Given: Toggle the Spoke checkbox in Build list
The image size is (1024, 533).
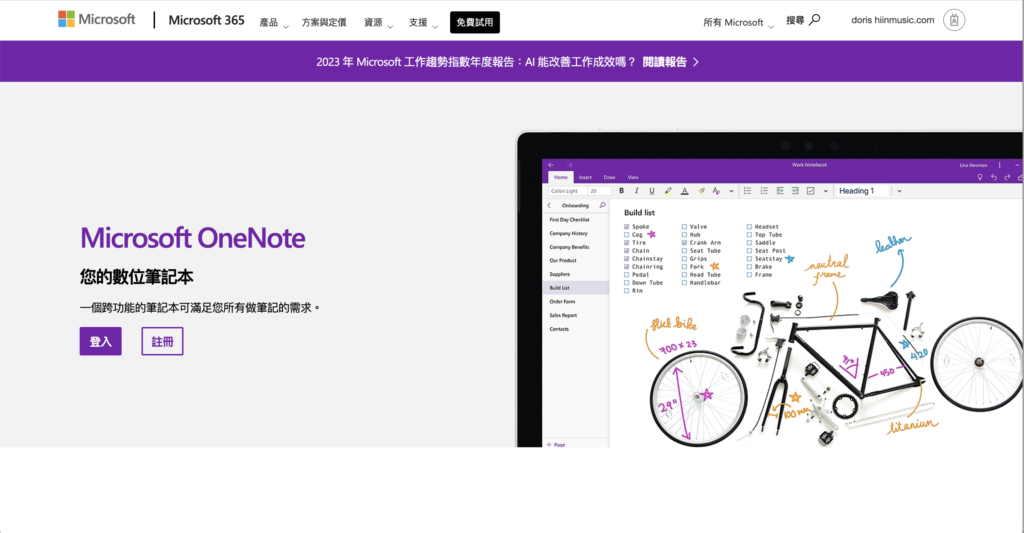Looking at the screenshot, I should [627, 227].
